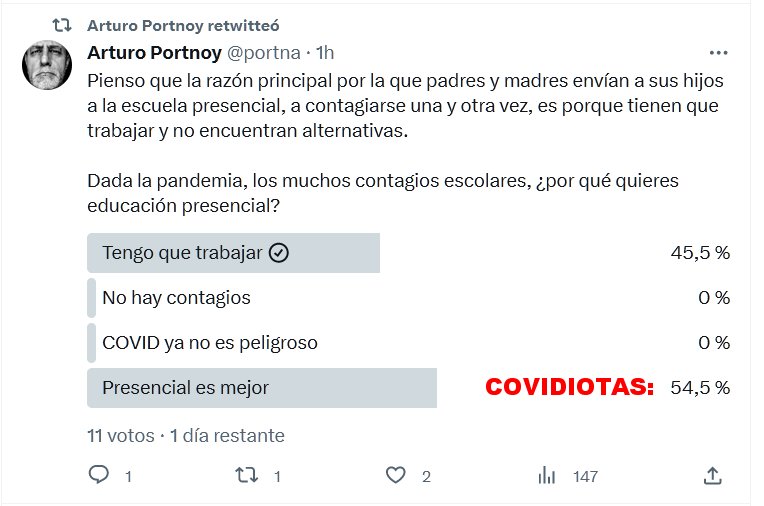Click the '1h' tweet timestamp

tap(324, 52)
